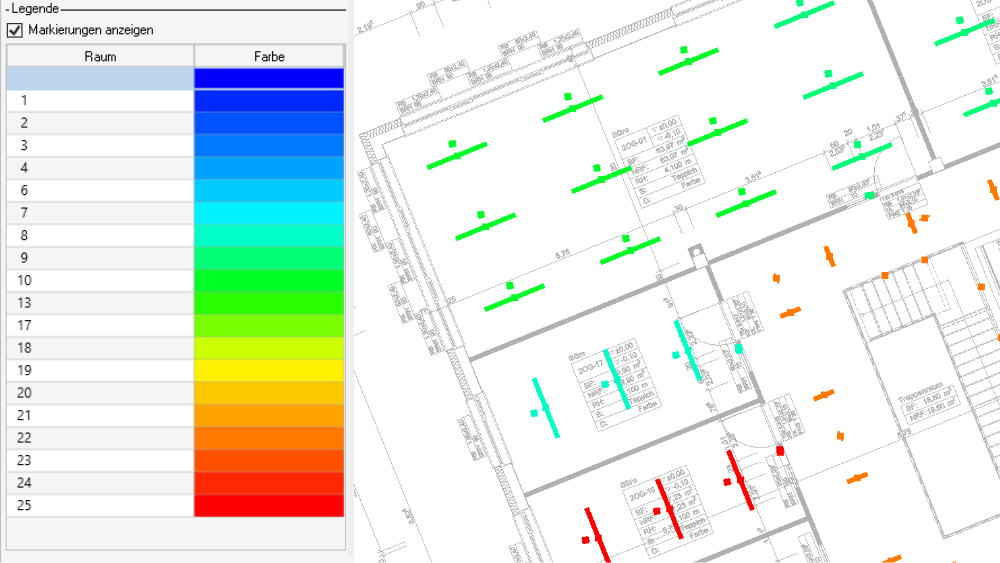Select the highlighted blank first legend row
The image size is (1000, 563).
[100, 78]
